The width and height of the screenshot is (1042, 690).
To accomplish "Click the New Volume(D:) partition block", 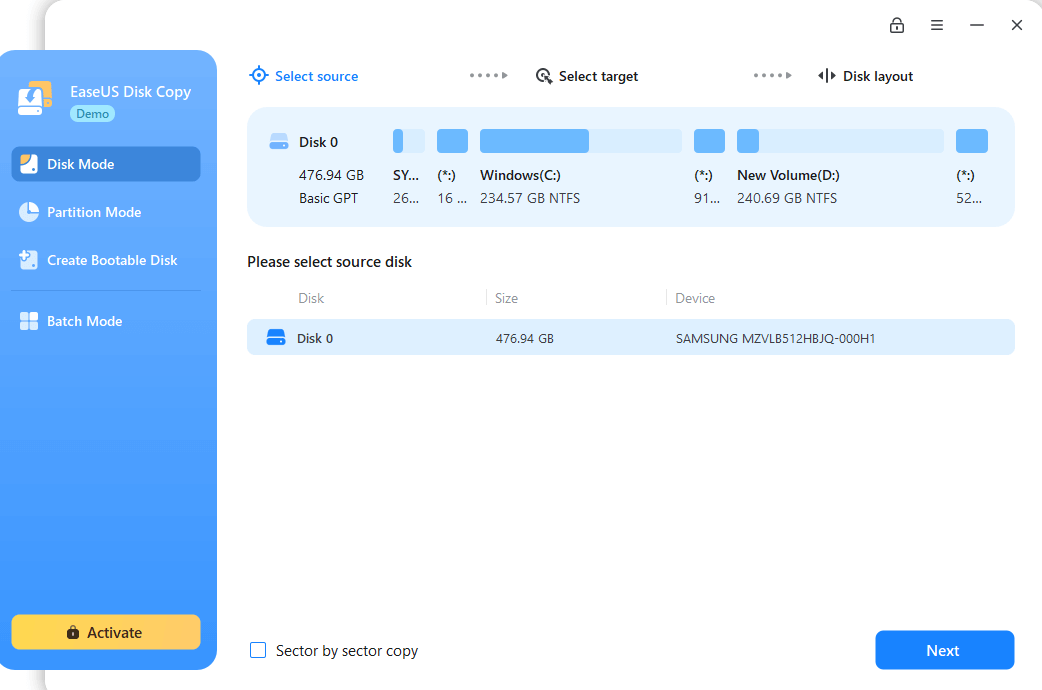I will click(839, 140).
